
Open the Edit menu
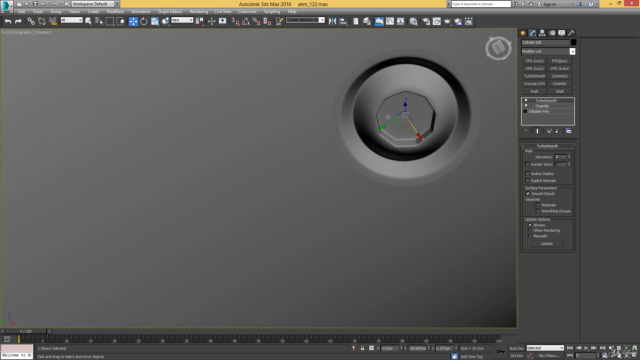click(22, 12)
